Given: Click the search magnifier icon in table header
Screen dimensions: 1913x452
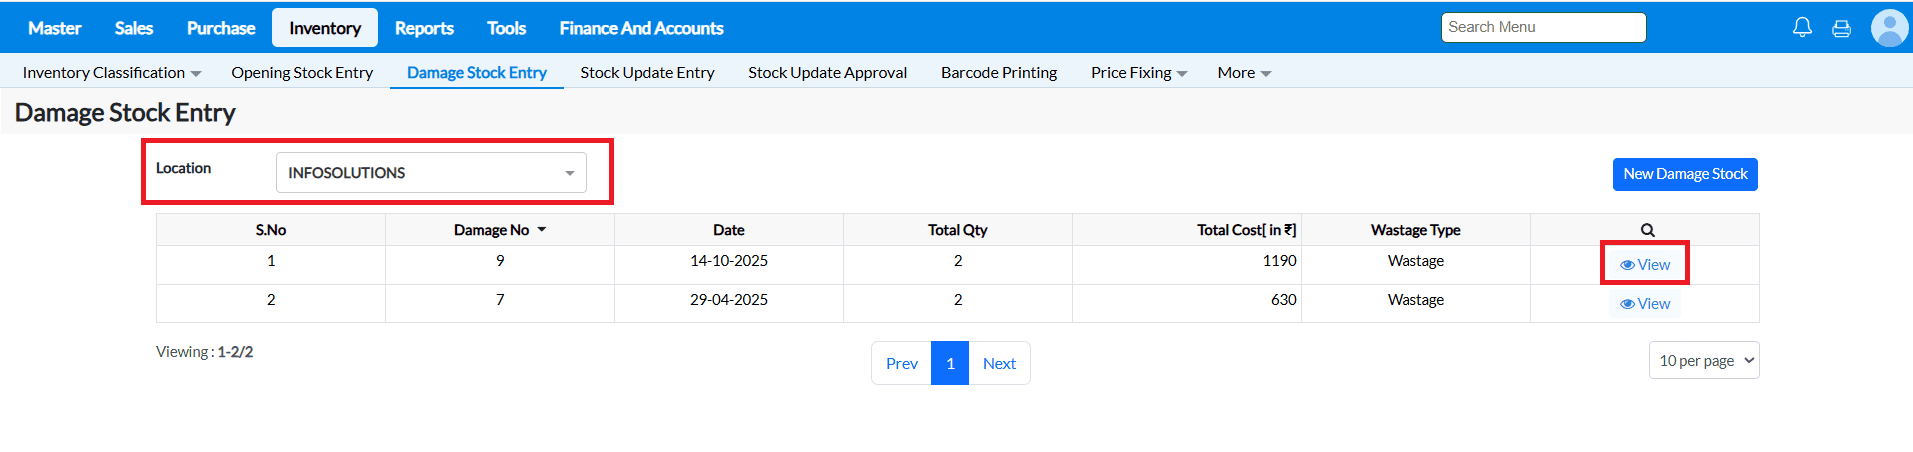Looking at the screenshot, I should coord(1647,230).
